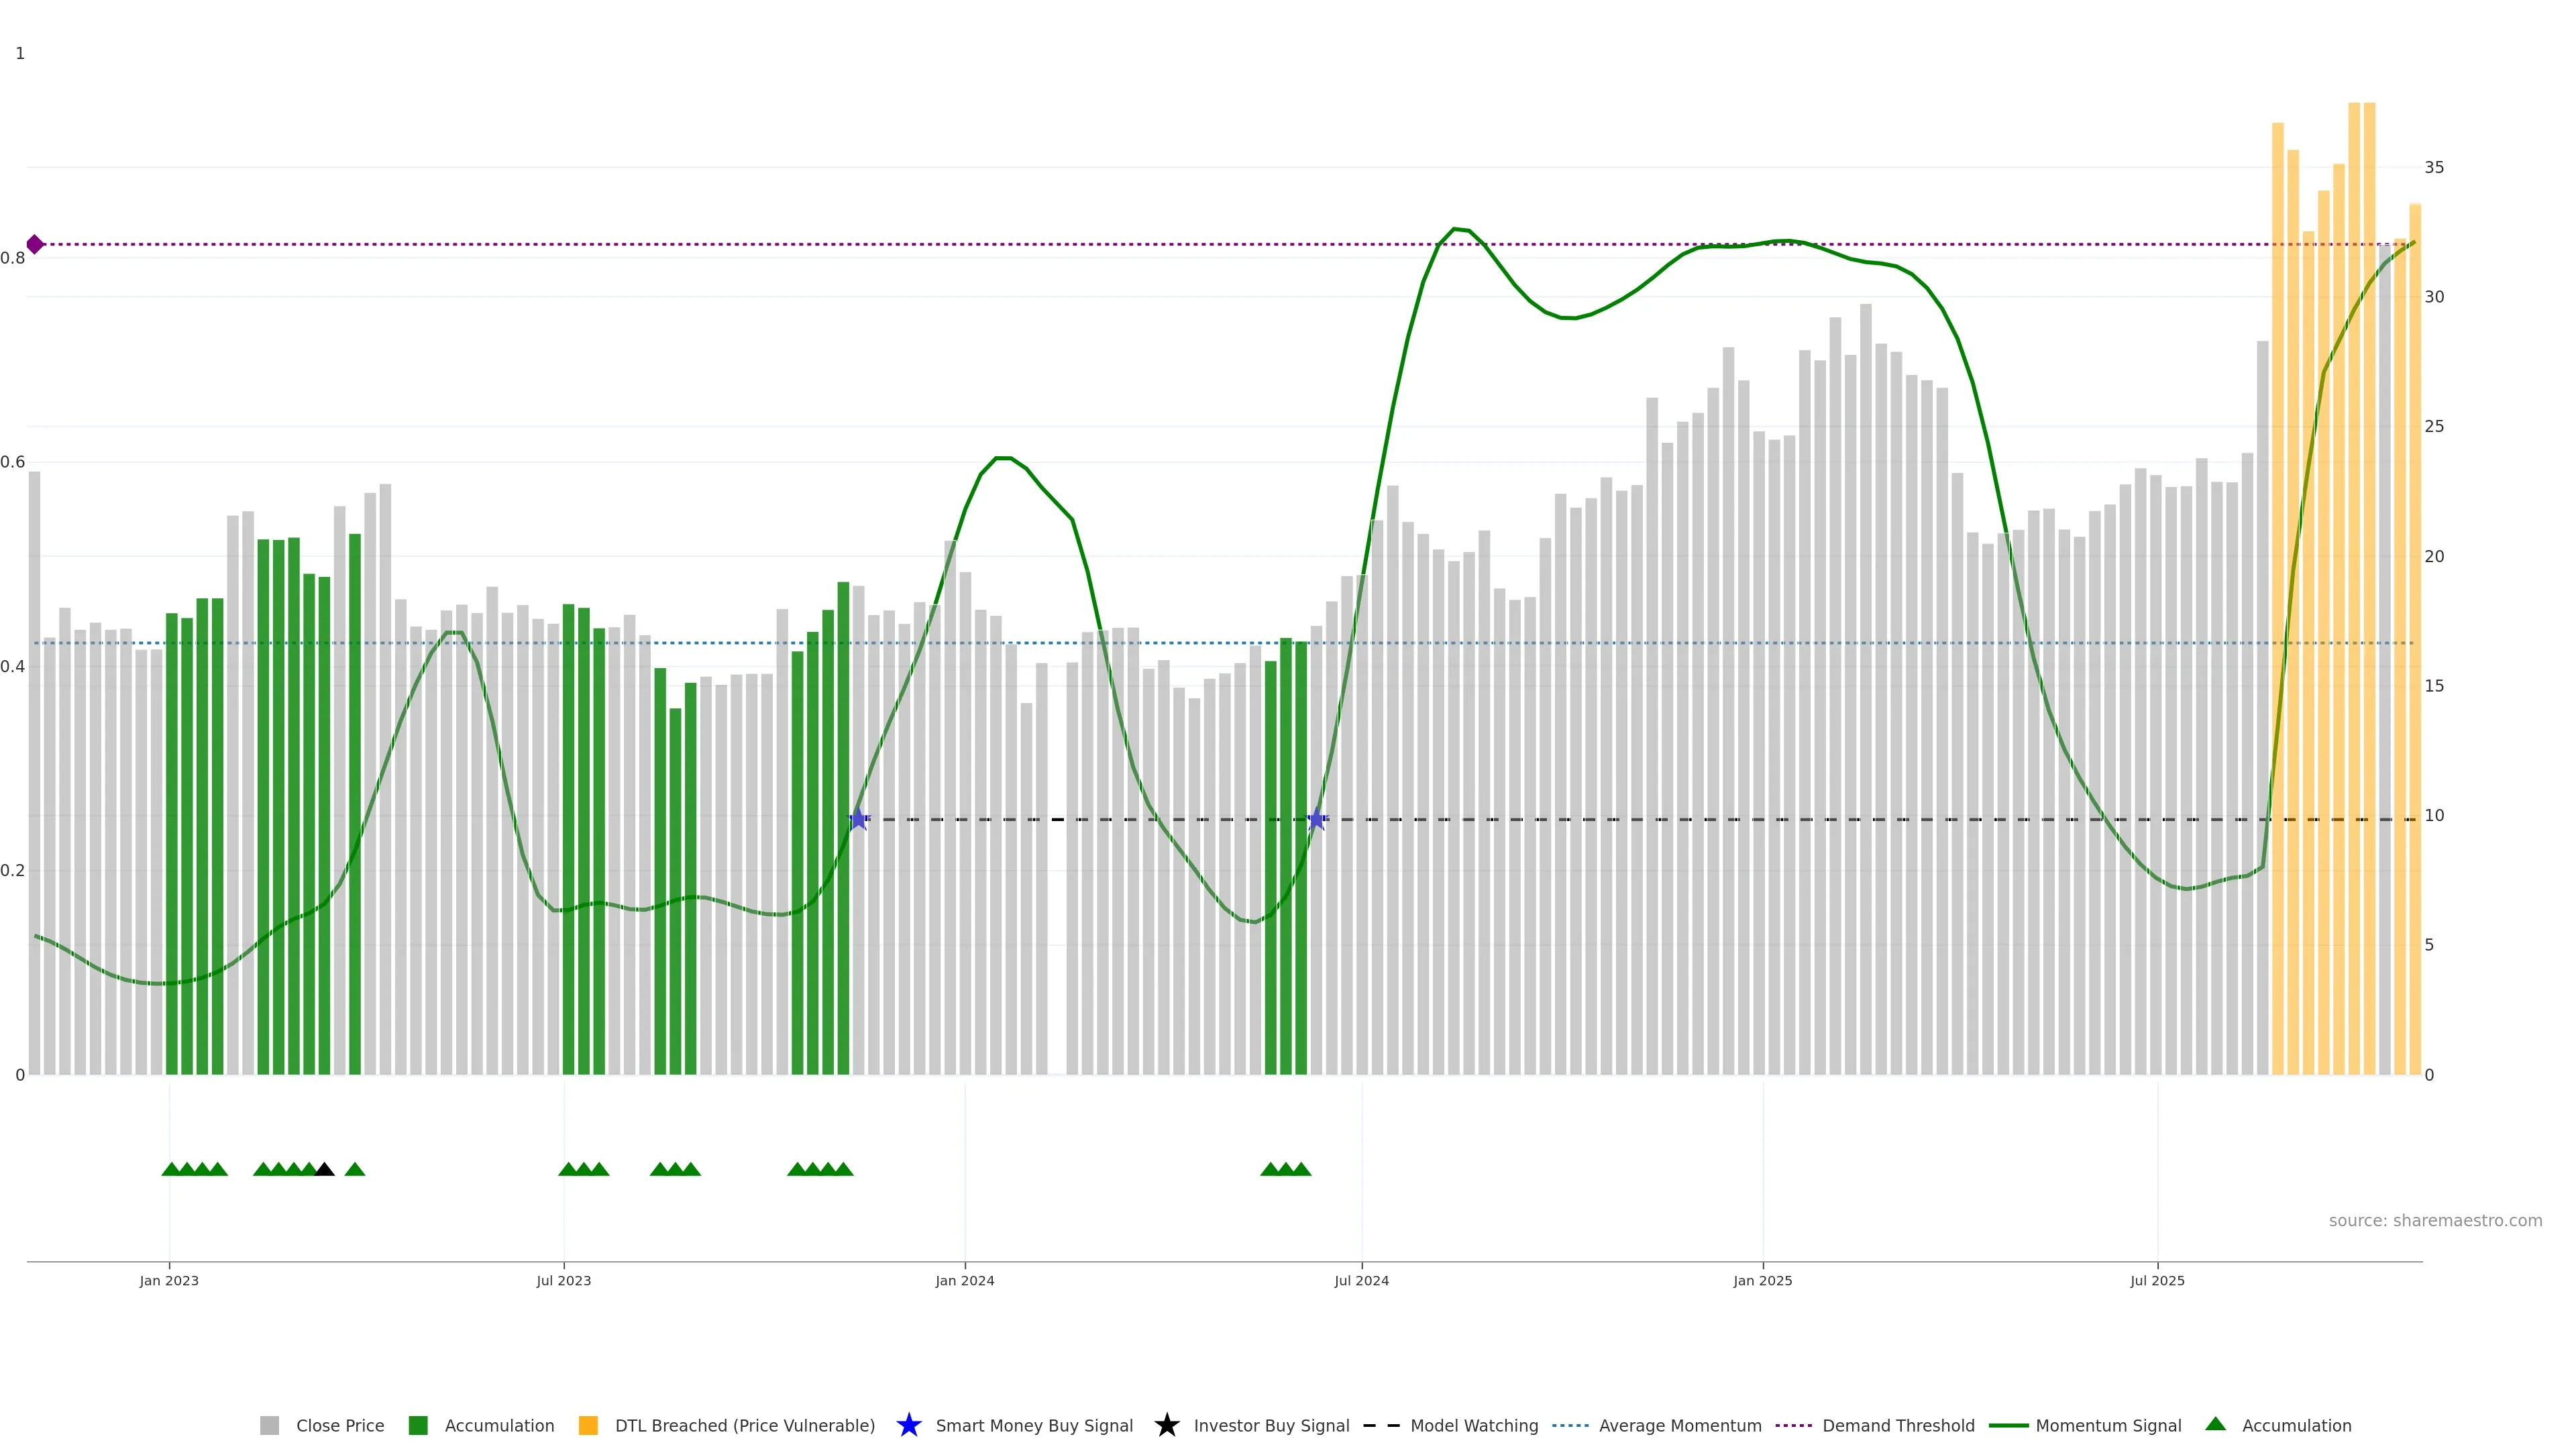Click the first blue Smart Money star

click(x=858, y=819)
